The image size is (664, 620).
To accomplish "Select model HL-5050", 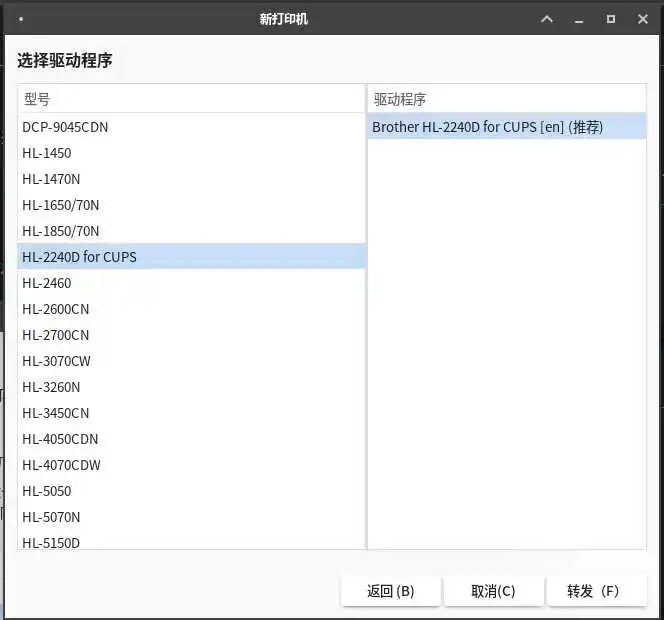I will tap(191, 491).
